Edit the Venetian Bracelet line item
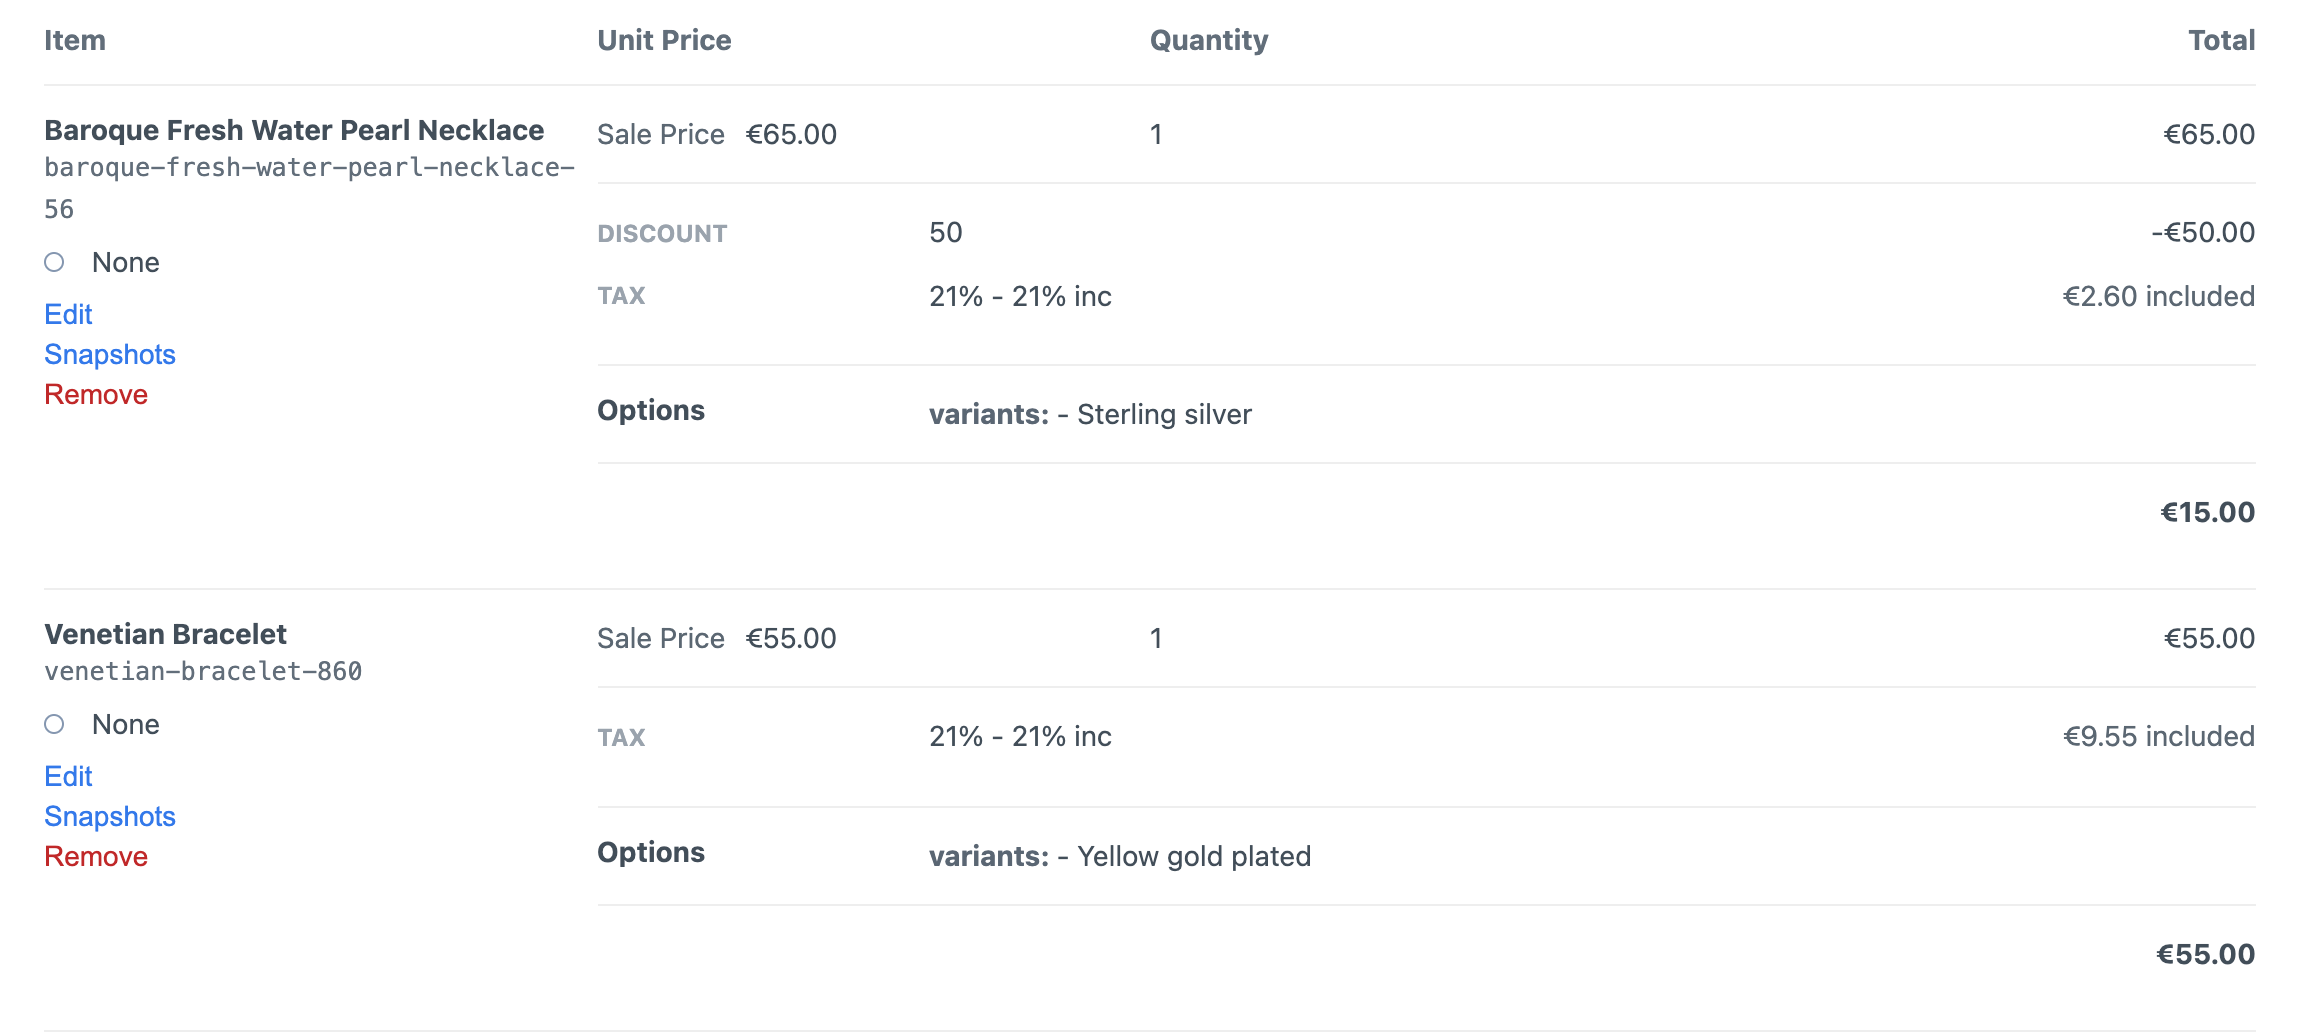Image resolution: width=2300 pixels, height=1032 pixels. (67, 776)
